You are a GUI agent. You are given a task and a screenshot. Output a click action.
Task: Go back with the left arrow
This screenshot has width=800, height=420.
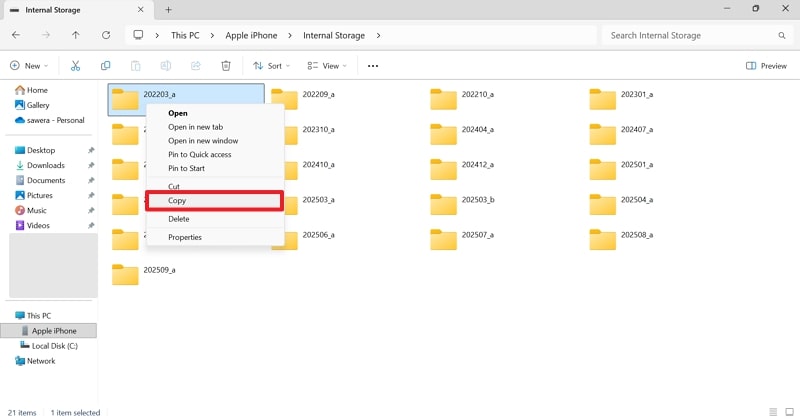(x=16, y=35)
